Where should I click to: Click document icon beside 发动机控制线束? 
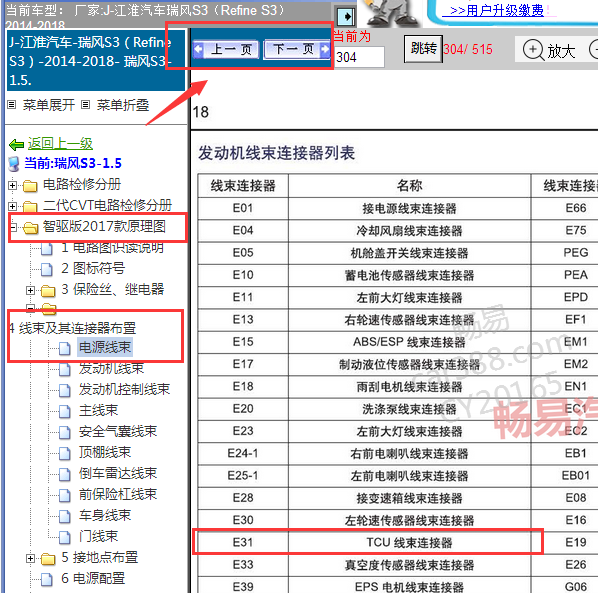point(64,390)
